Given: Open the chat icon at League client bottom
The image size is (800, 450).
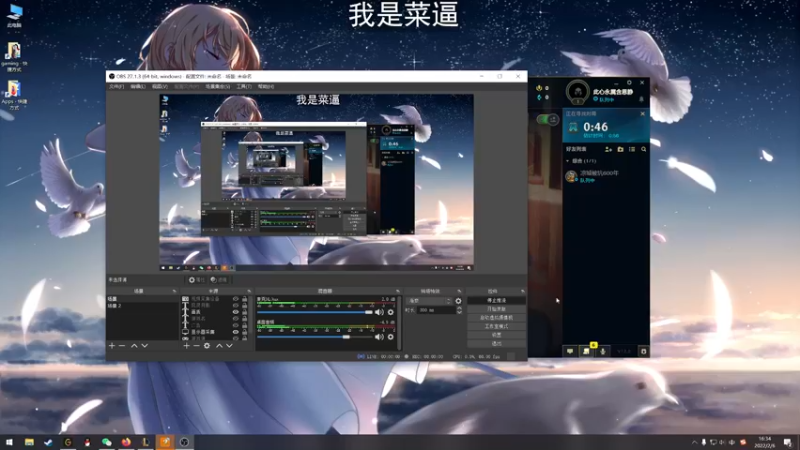Looking at the screenshot, I should pyautogui.click(x=570, y=351).
